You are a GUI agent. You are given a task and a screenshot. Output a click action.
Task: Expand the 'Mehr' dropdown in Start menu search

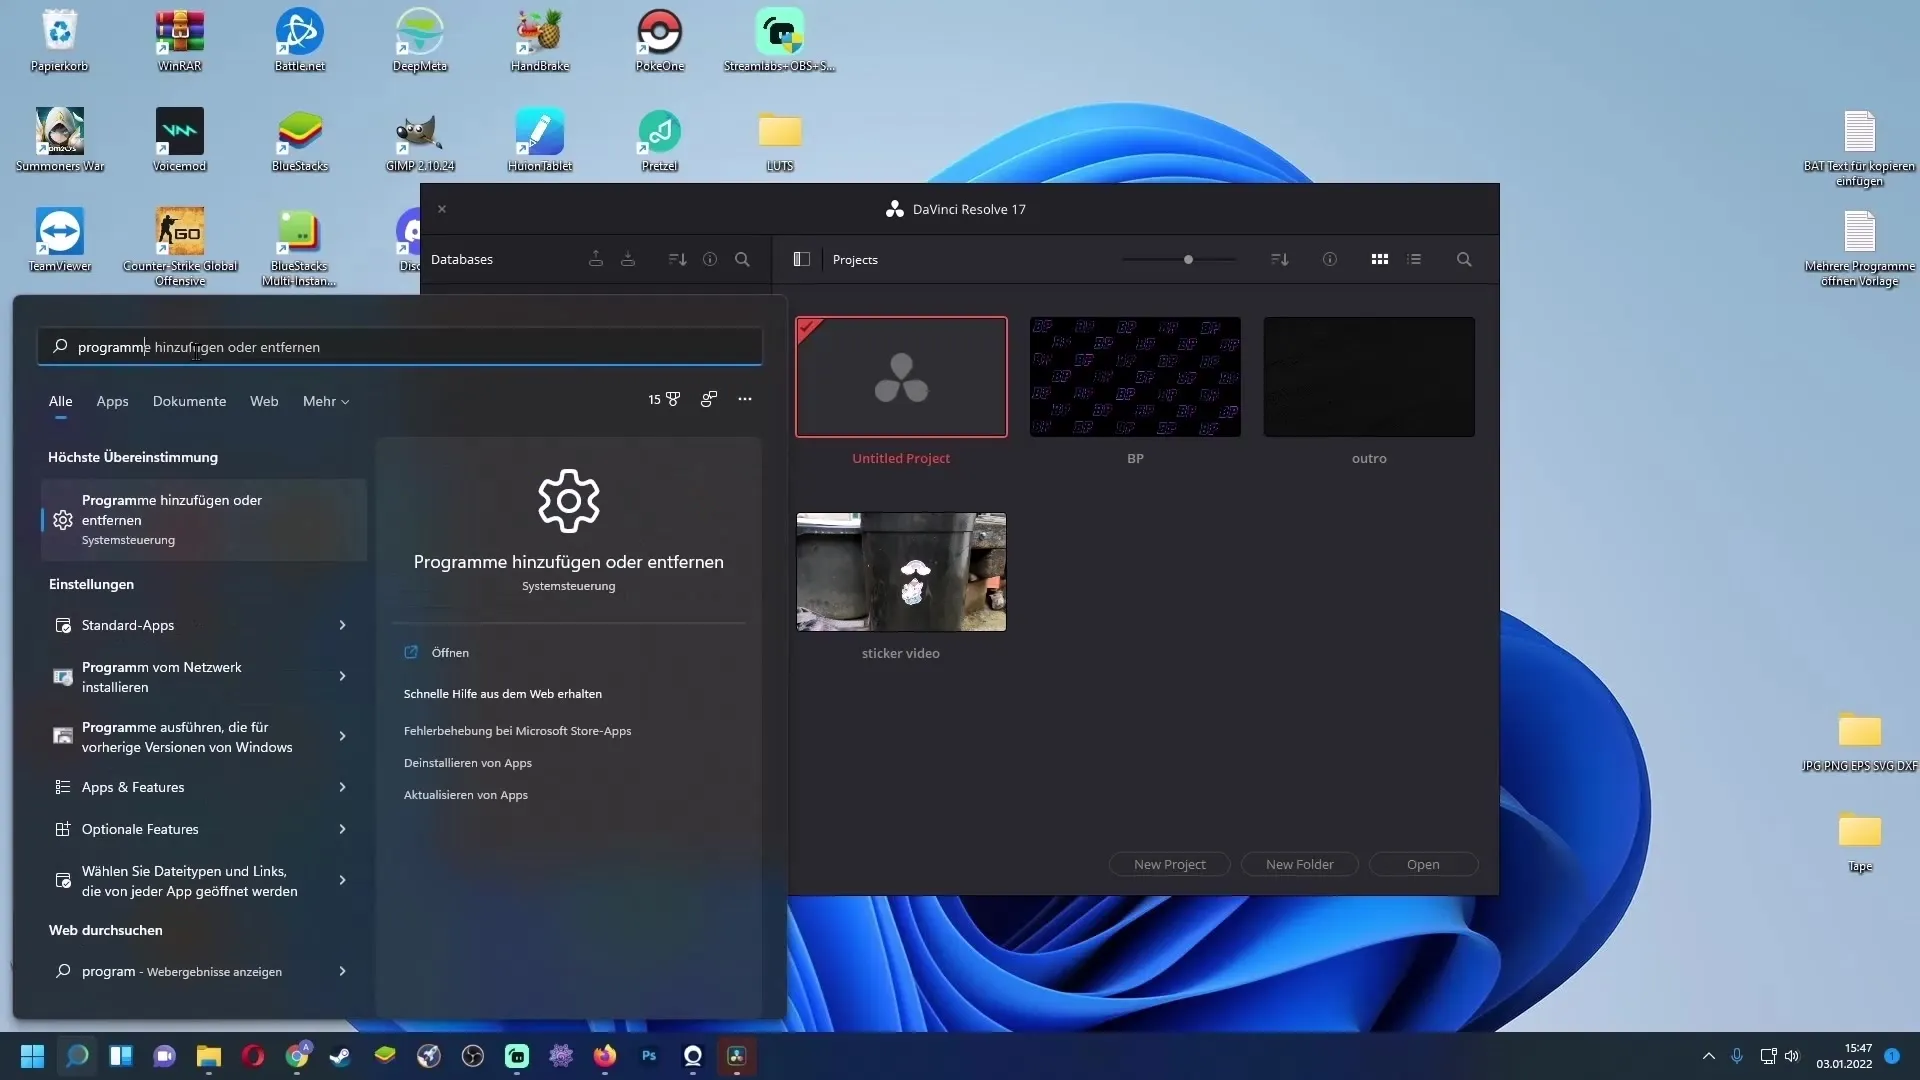pyautogui.click(x=324, y=400)
